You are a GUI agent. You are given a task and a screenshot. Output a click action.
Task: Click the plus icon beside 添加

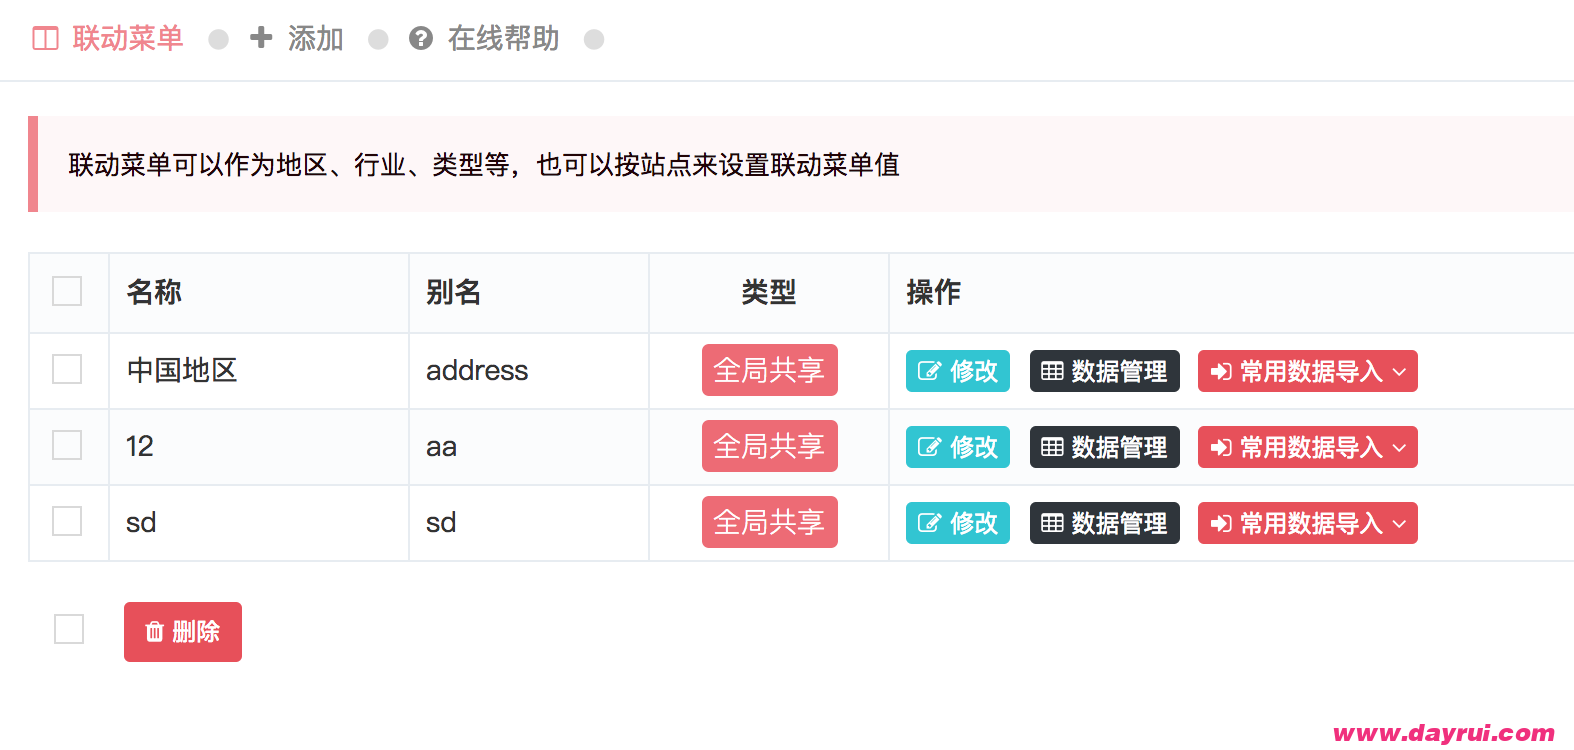pyautogui.click(x=261, y=38)
